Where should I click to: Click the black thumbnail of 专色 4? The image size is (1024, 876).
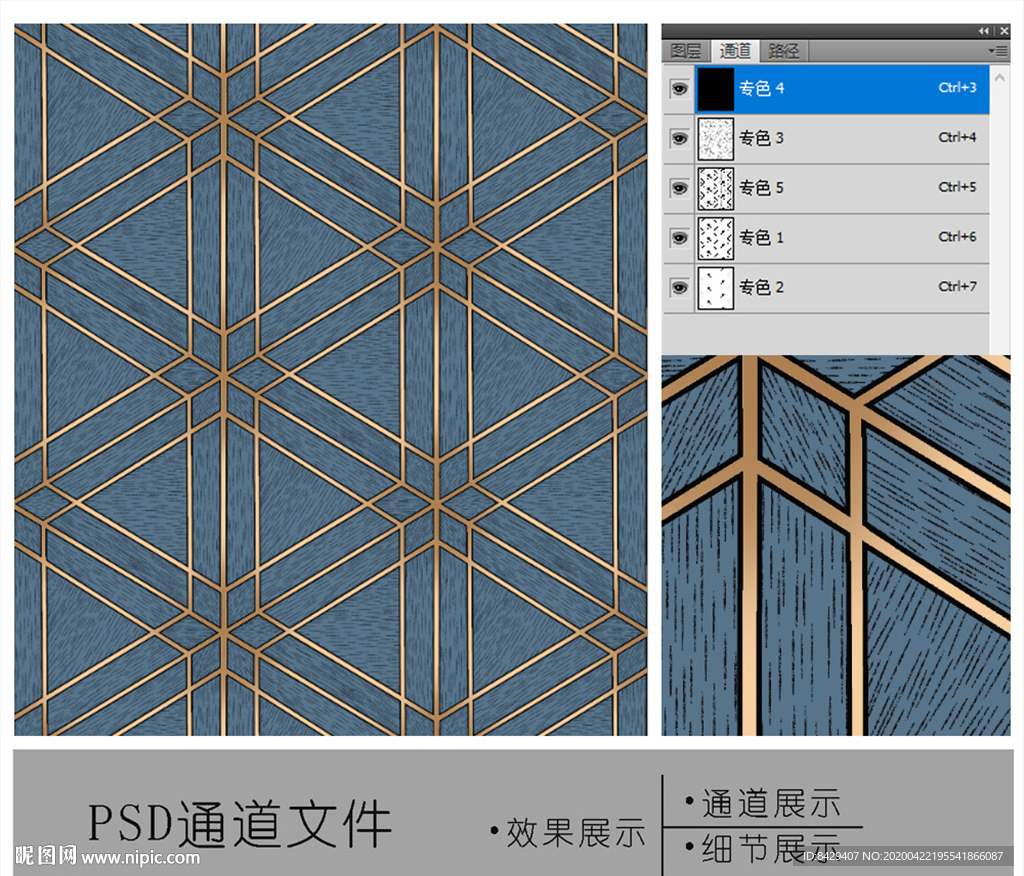(716, 89)
